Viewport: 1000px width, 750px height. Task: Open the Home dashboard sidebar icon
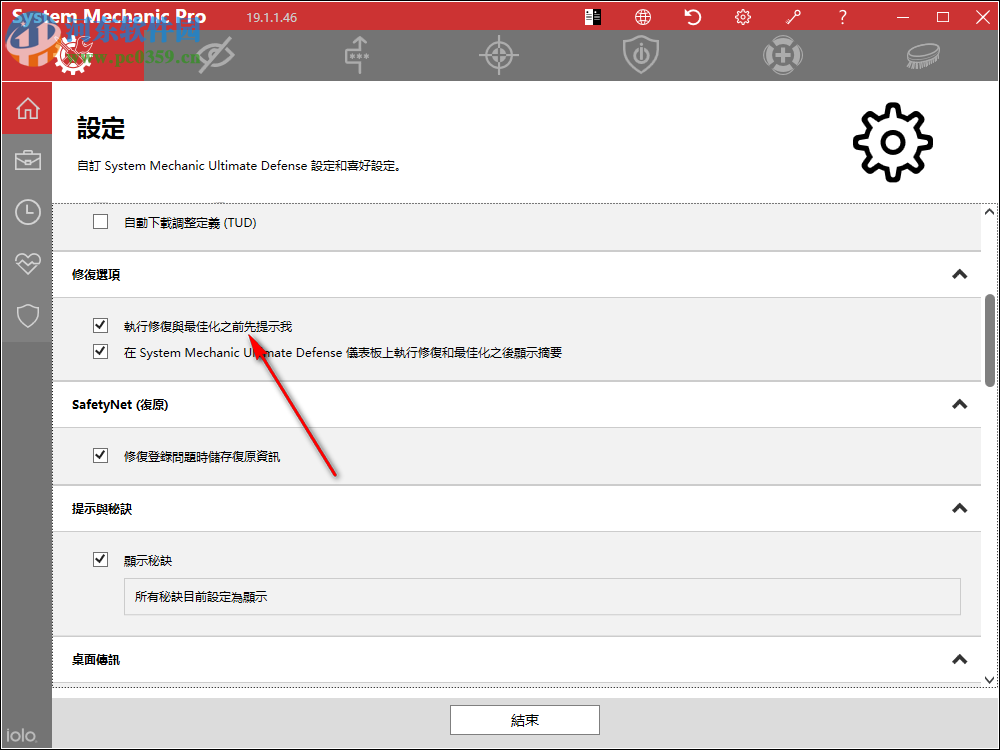click(27, 108)
